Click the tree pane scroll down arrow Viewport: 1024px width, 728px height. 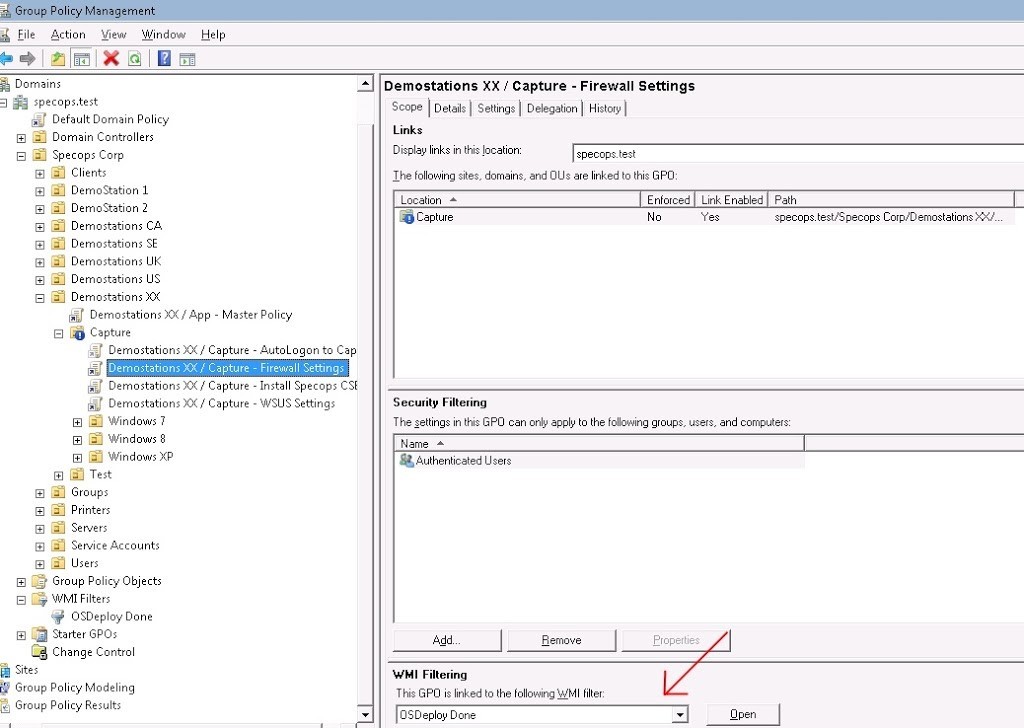(365, 714)
